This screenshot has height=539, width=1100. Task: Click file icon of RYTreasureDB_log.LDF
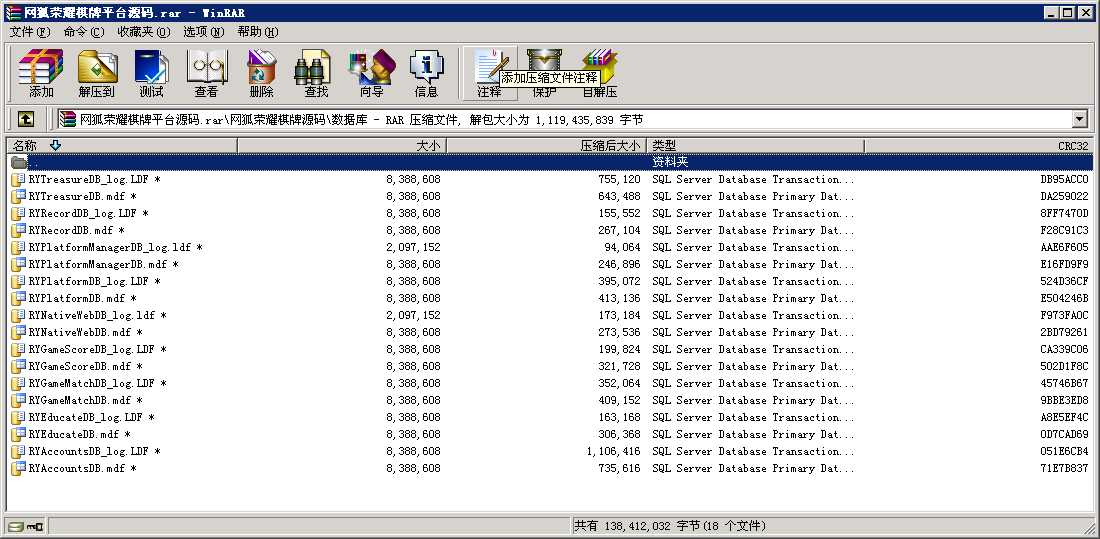click(x=19, y=179)
